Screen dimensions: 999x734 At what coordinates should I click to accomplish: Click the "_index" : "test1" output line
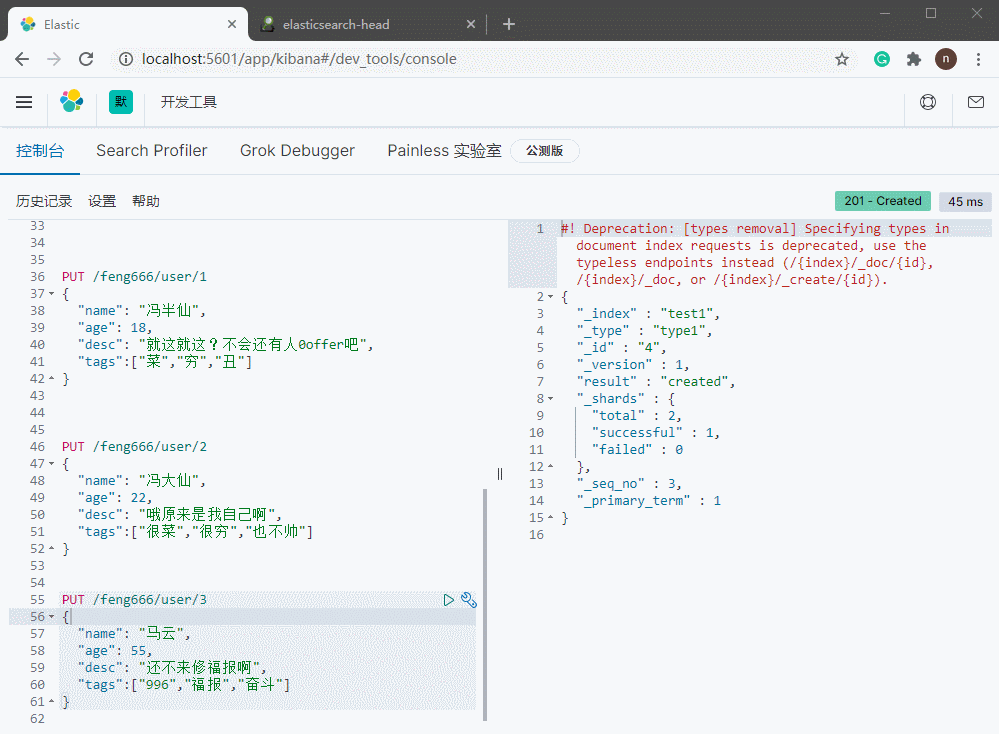(648, 313)
